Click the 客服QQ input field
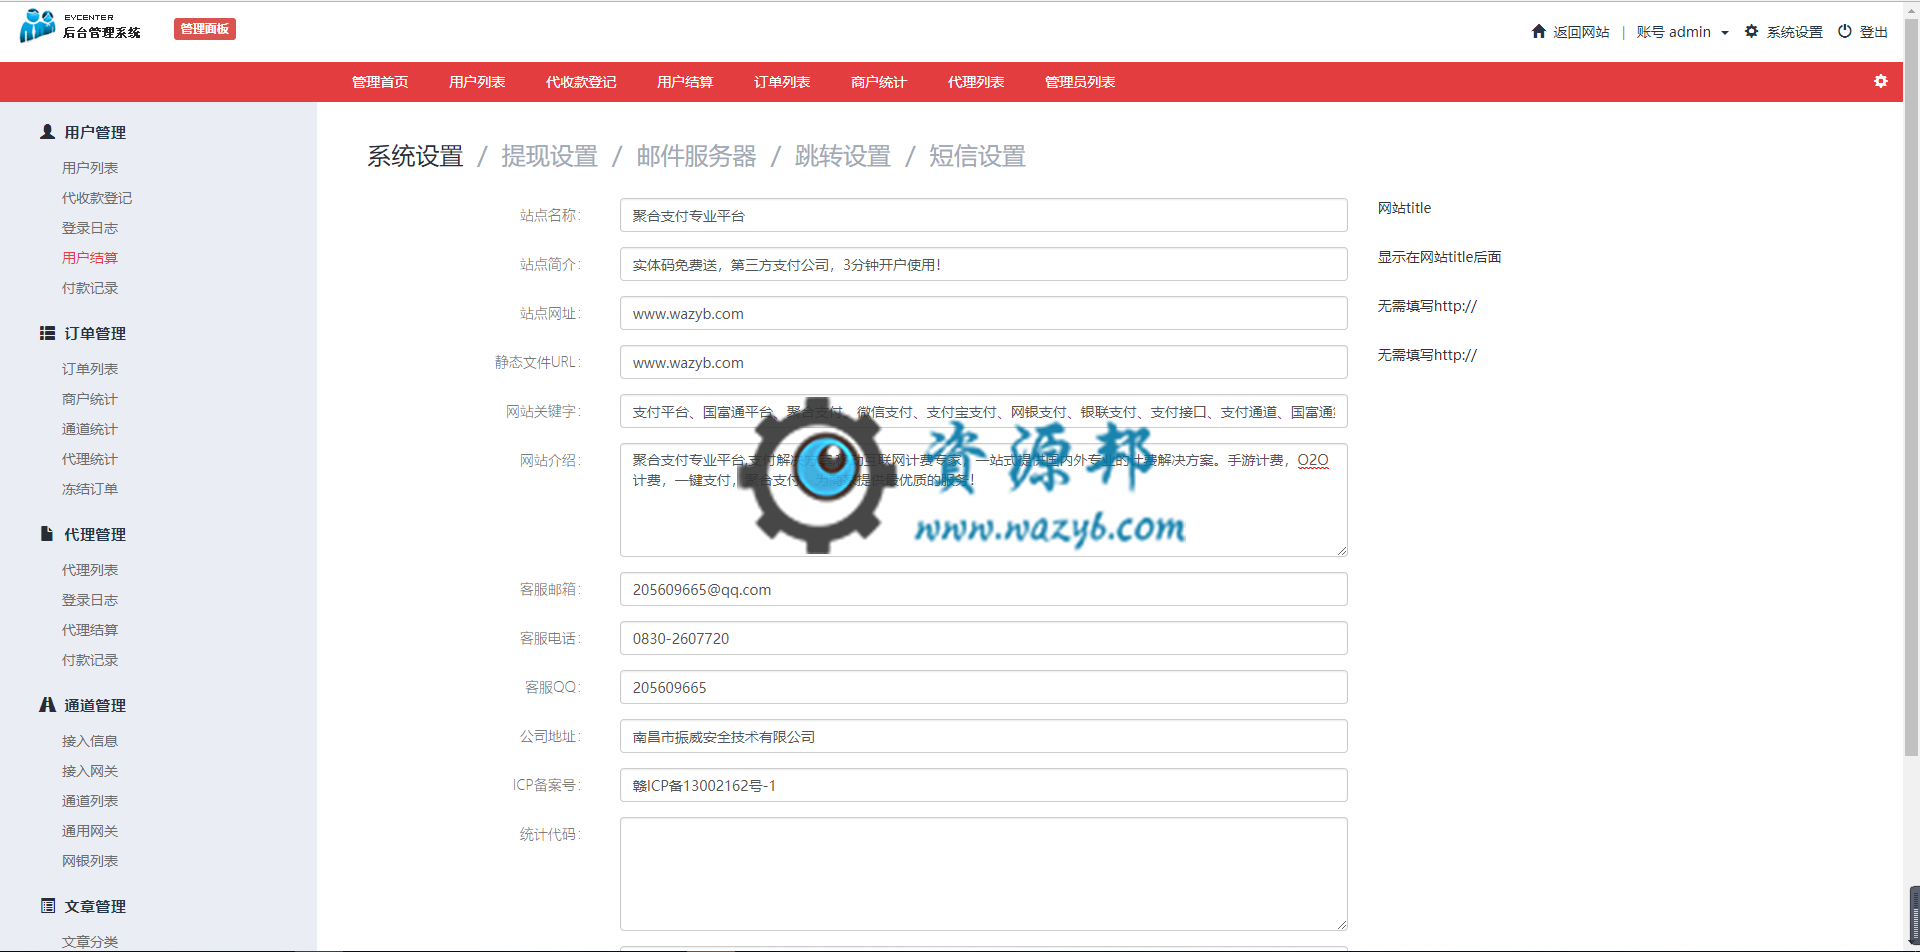 point(983,687)
